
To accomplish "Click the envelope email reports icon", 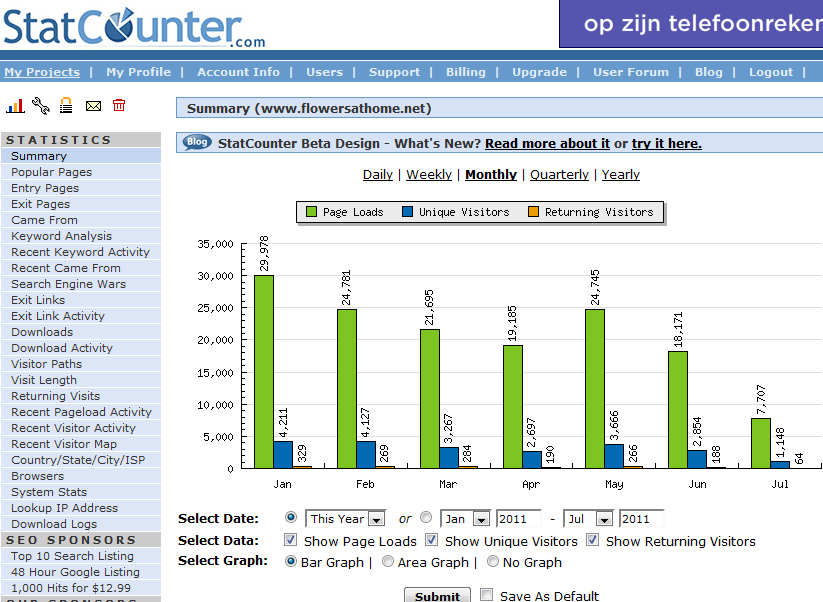I will (93, 106).
